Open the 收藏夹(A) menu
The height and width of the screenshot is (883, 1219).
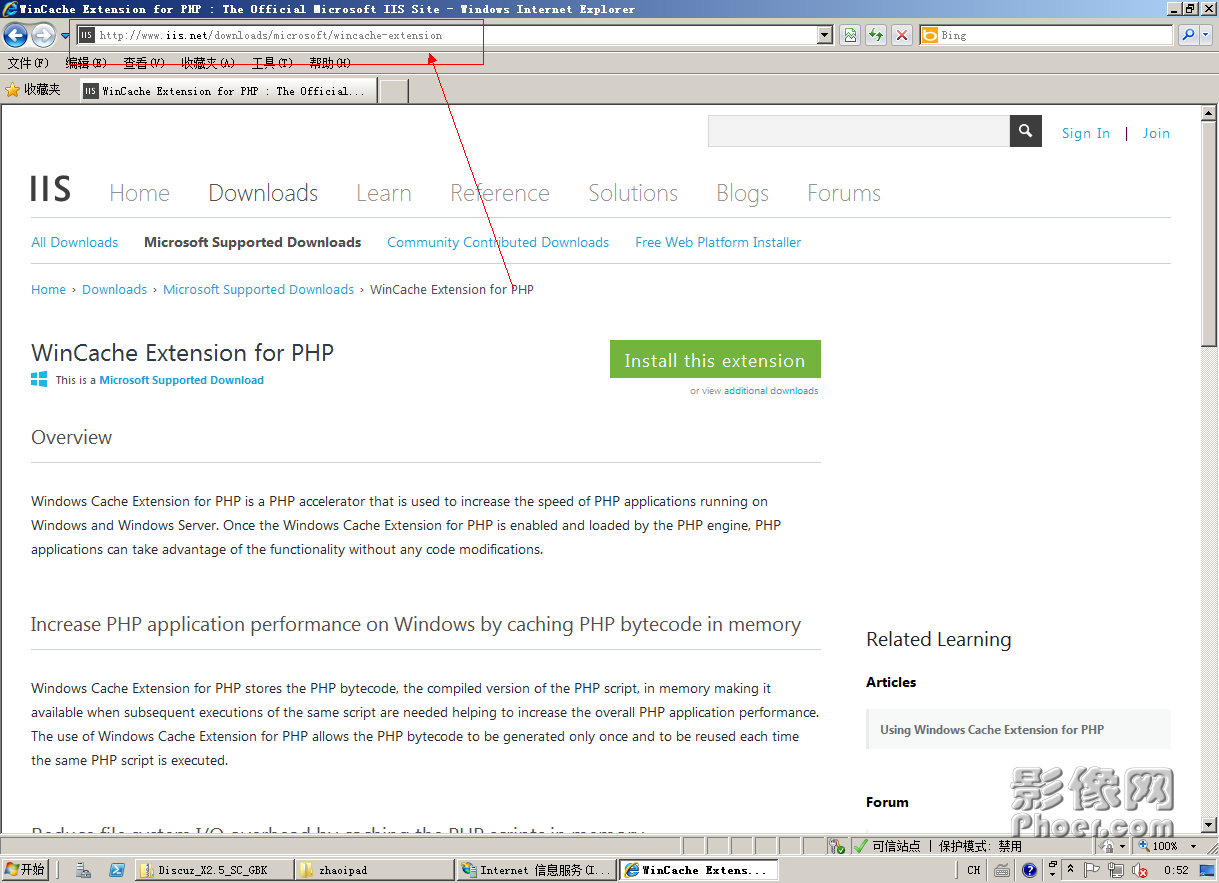coord(208,63)
